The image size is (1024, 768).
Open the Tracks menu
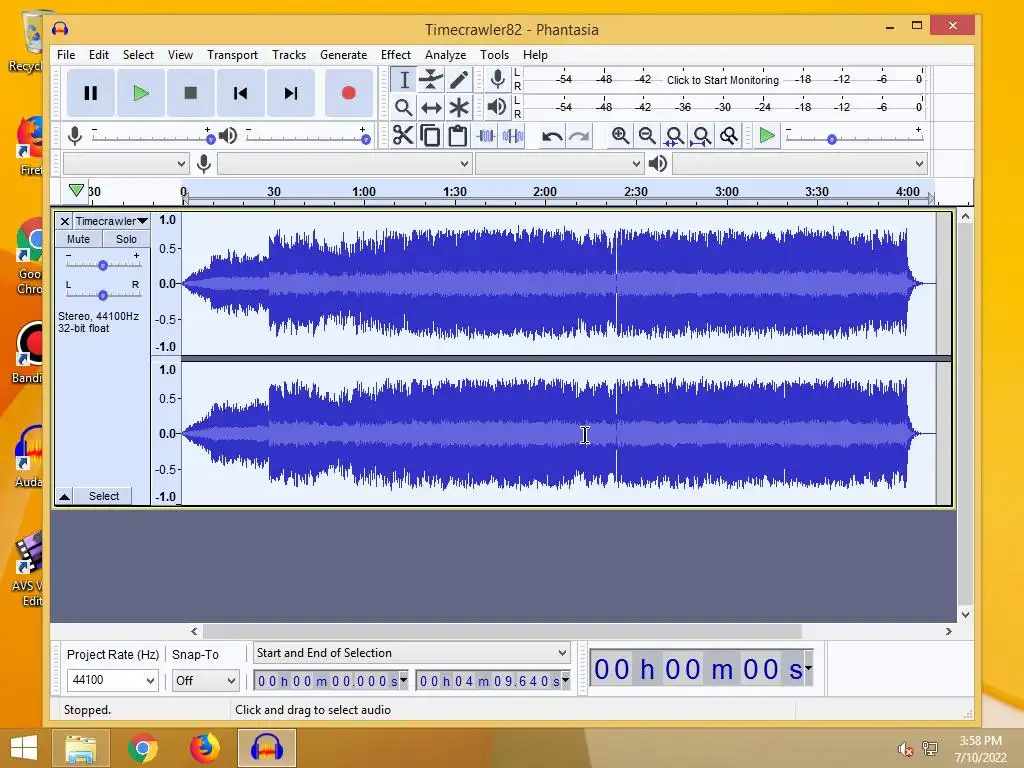click(289, 55)
